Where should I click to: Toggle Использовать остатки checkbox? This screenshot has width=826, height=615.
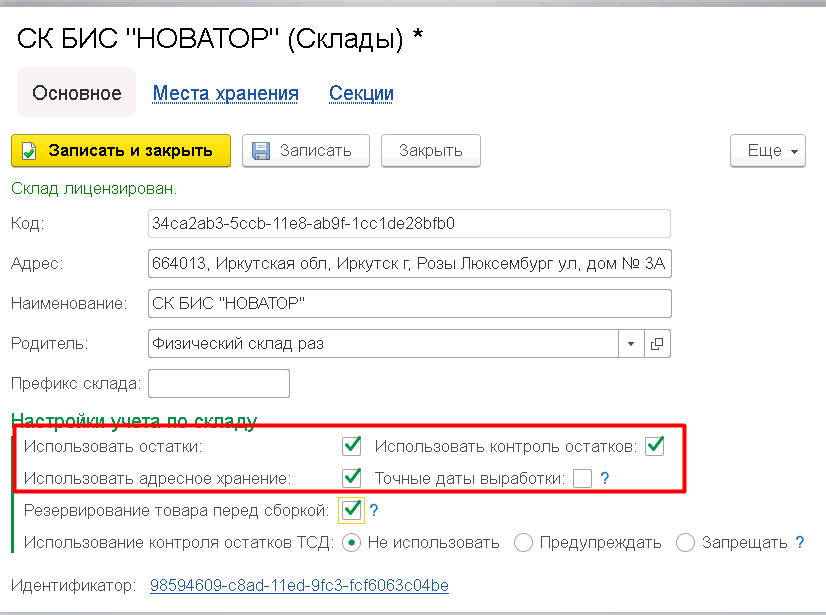tap(351, 446)
